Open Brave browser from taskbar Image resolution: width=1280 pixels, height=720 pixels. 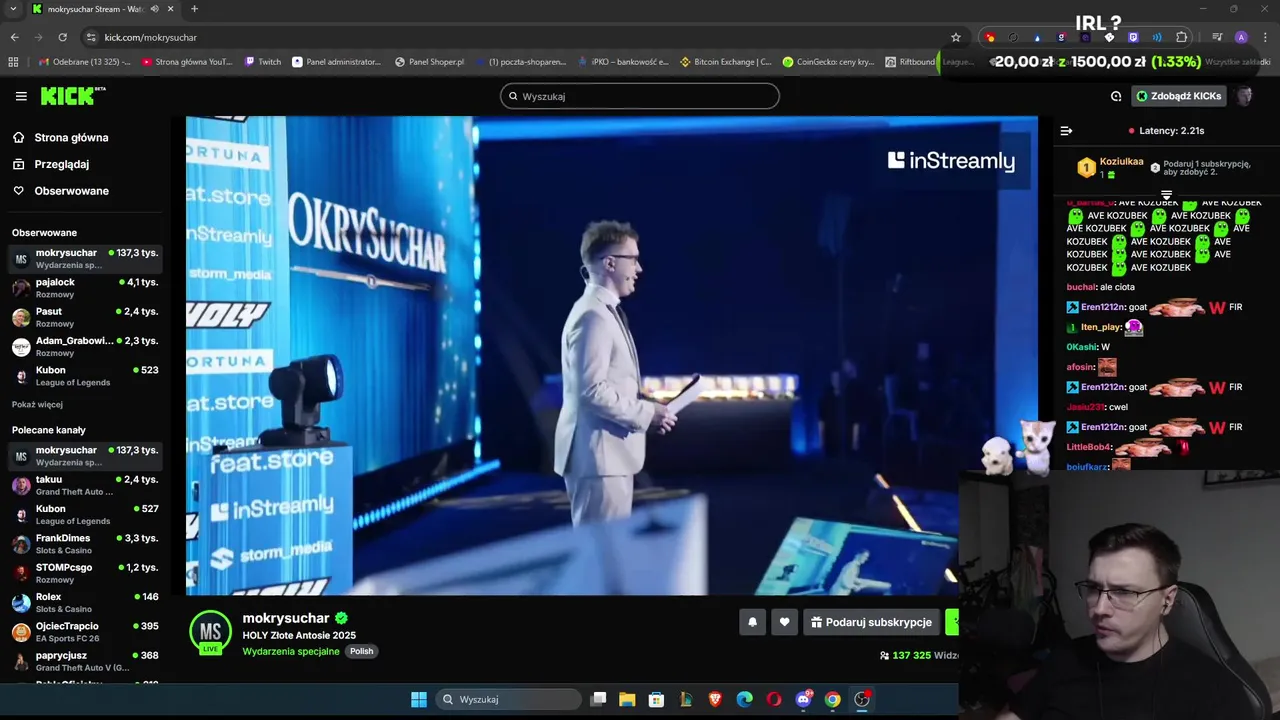pos(715,699)
